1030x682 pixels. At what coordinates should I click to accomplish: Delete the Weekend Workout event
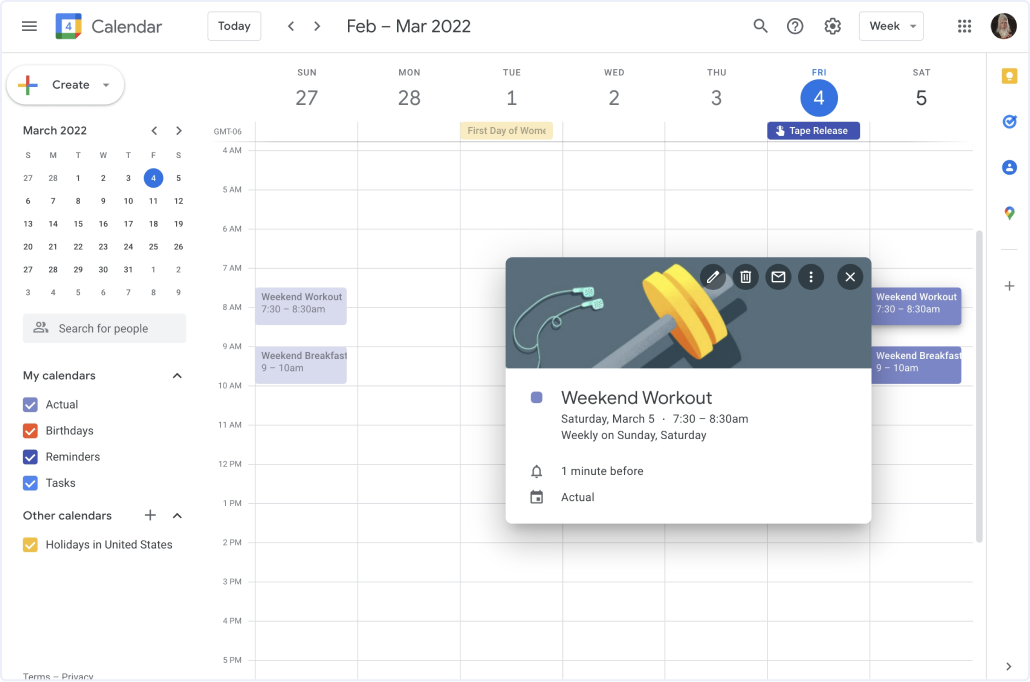click(746, 277)
